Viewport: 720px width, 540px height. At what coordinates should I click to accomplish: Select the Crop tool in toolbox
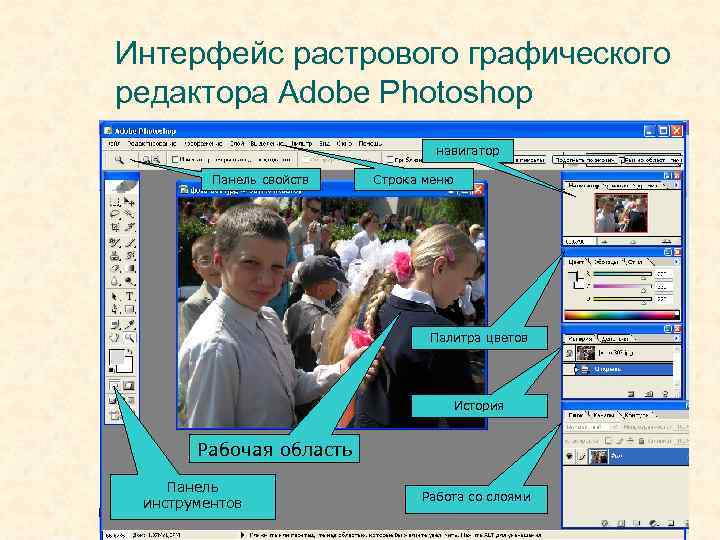tap(115, 227)
